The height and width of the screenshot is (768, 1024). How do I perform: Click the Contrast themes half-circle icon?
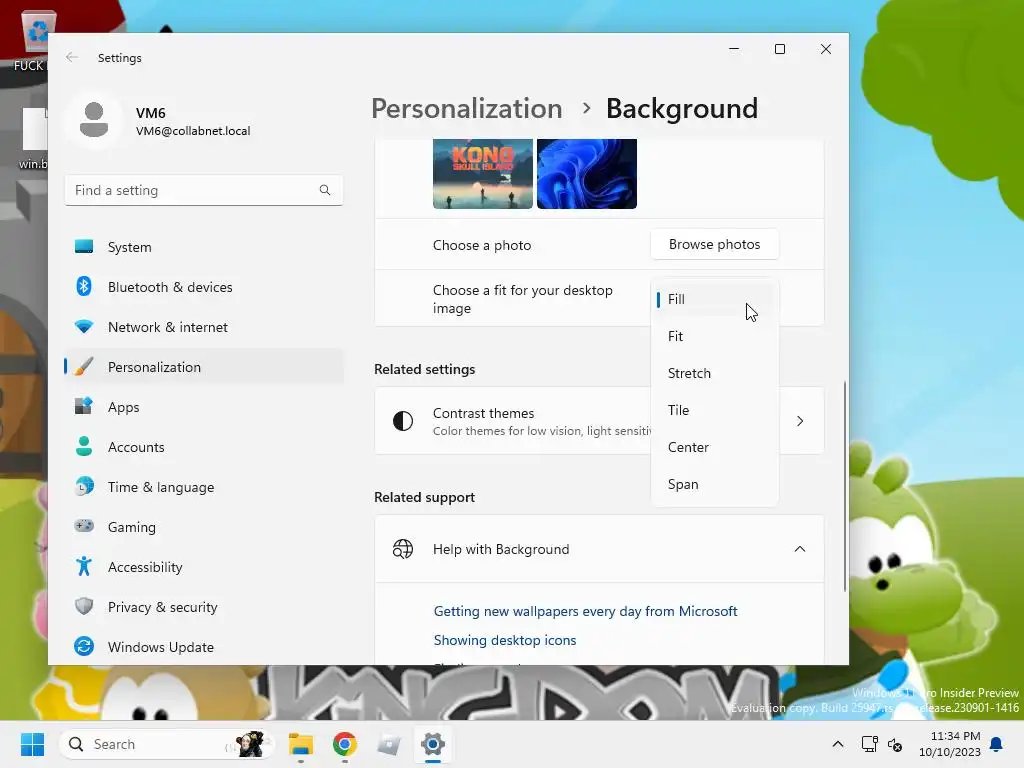[x=403, y=421]
